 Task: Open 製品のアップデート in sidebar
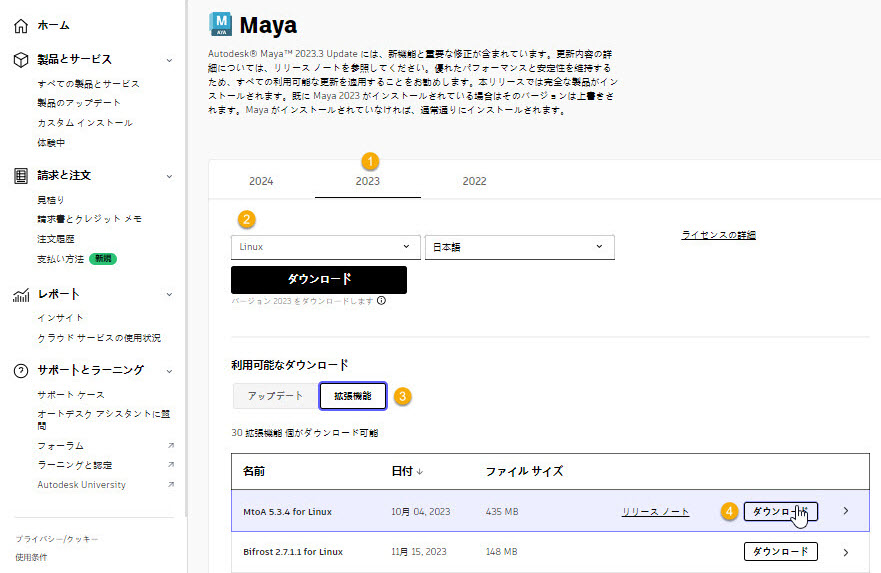[79, 103]
